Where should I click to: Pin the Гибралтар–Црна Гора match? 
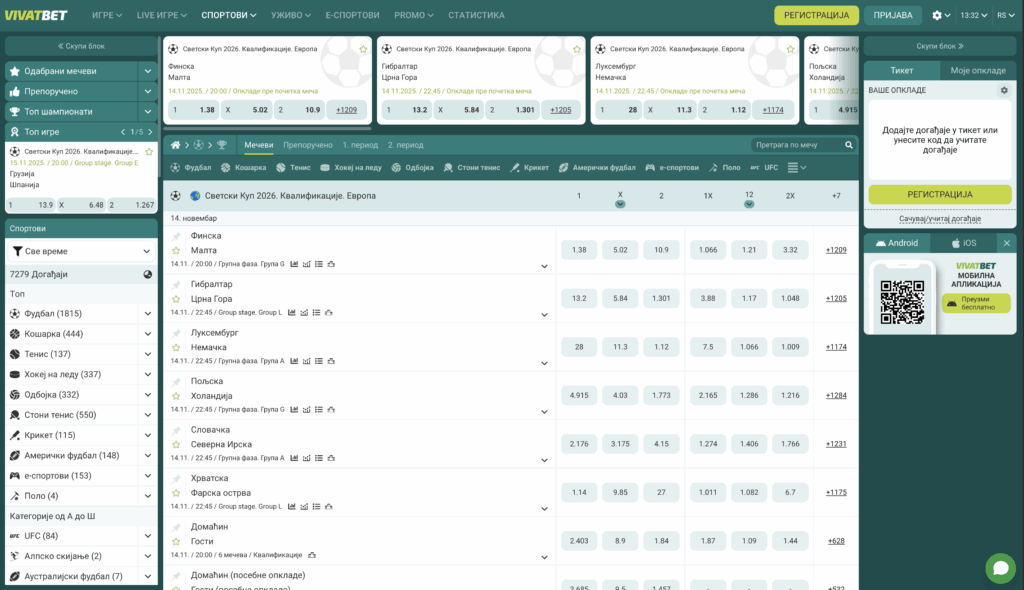coord(176,284)
